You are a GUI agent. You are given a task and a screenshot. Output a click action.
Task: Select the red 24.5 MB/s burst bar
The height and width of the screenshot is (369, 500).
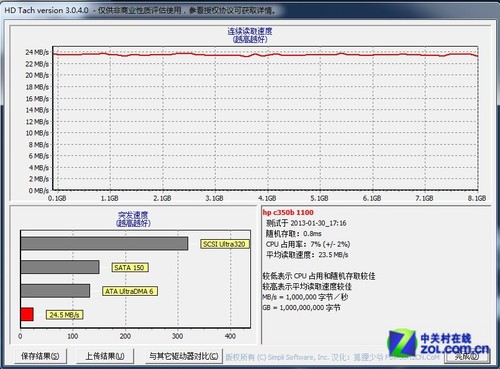point(27,314)
